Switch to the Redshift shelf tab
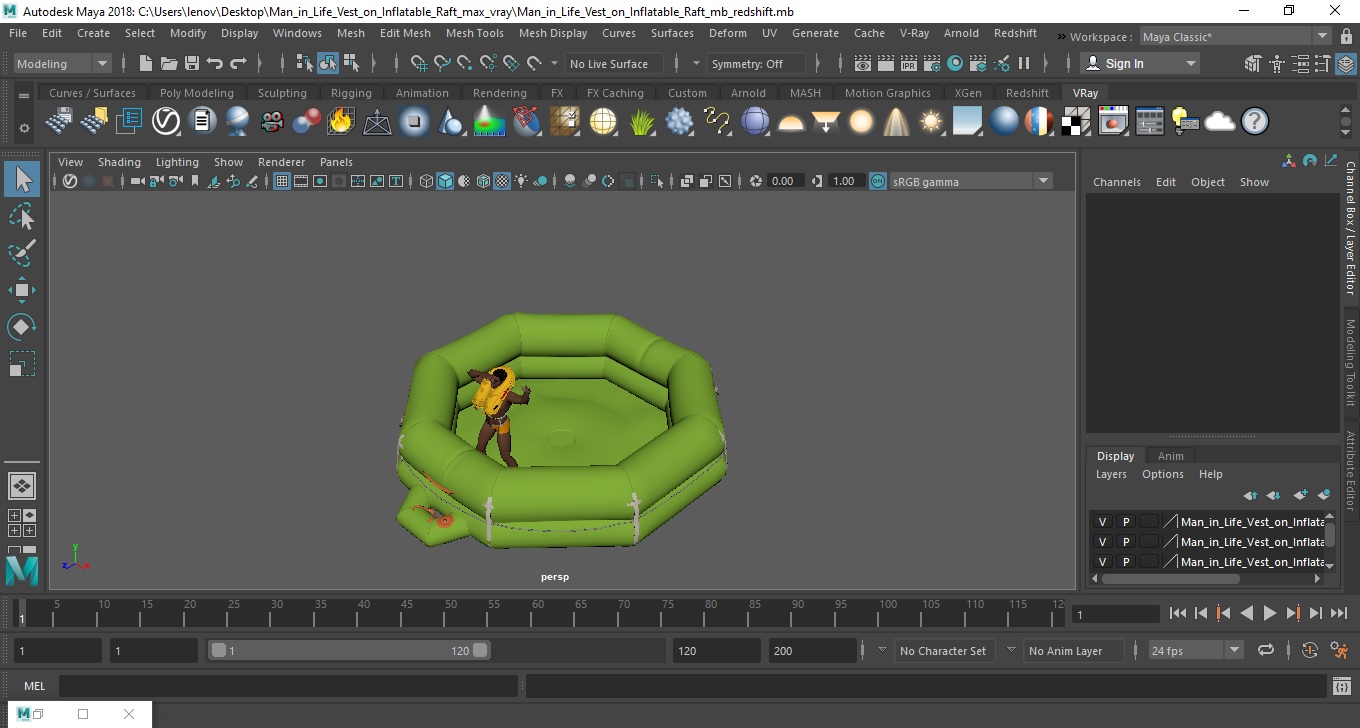 click(1027, 93)
